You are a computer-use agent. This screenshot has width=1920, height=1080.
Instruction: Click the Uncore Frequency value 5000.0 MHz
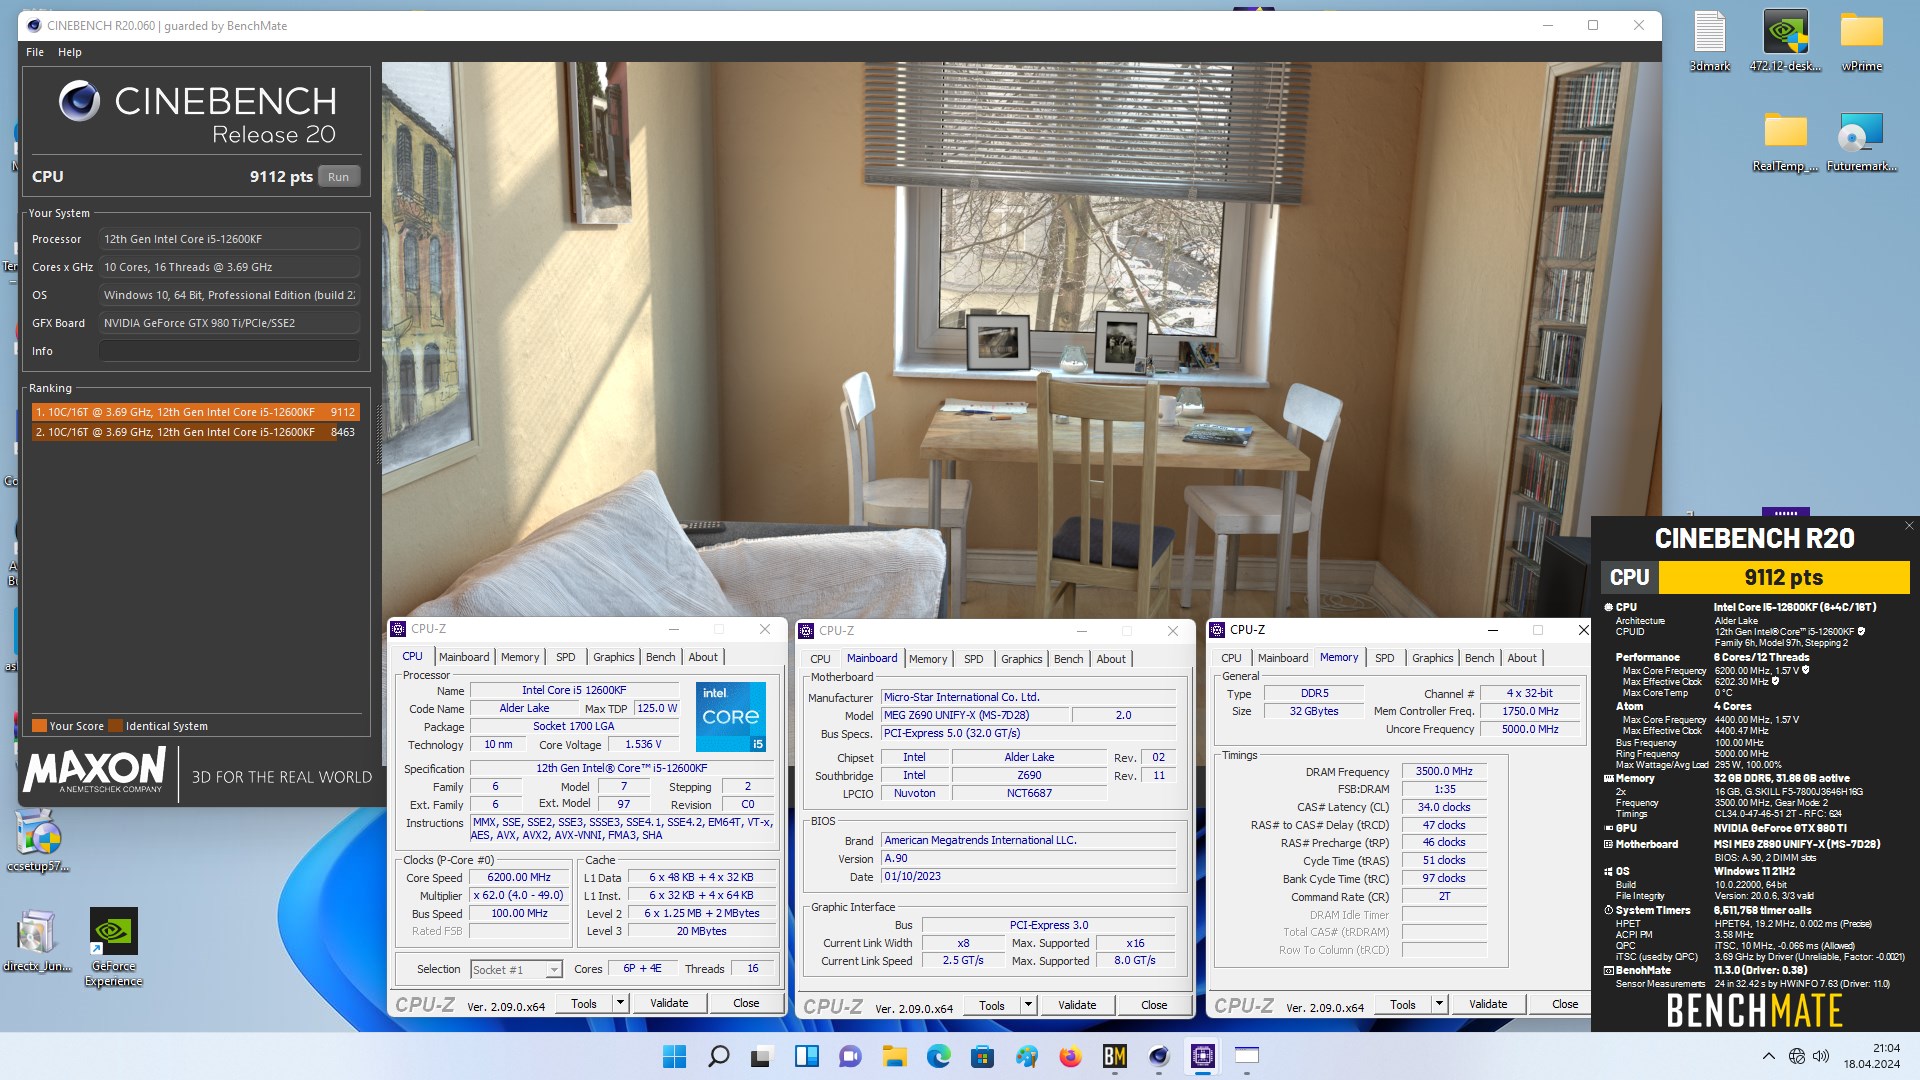[1530, 729]
